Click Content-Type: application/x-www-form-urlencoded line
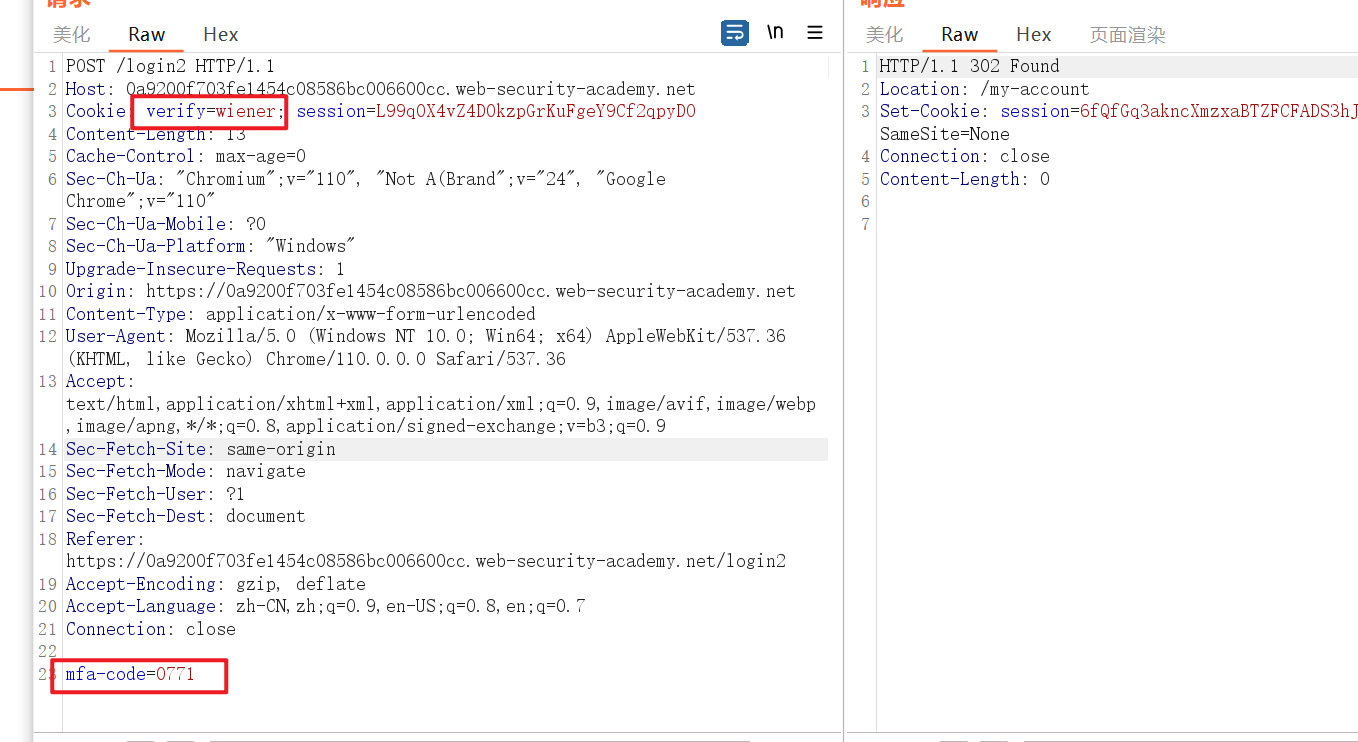The height and width of the screenshot is (742, 1358). click(300, 314)
